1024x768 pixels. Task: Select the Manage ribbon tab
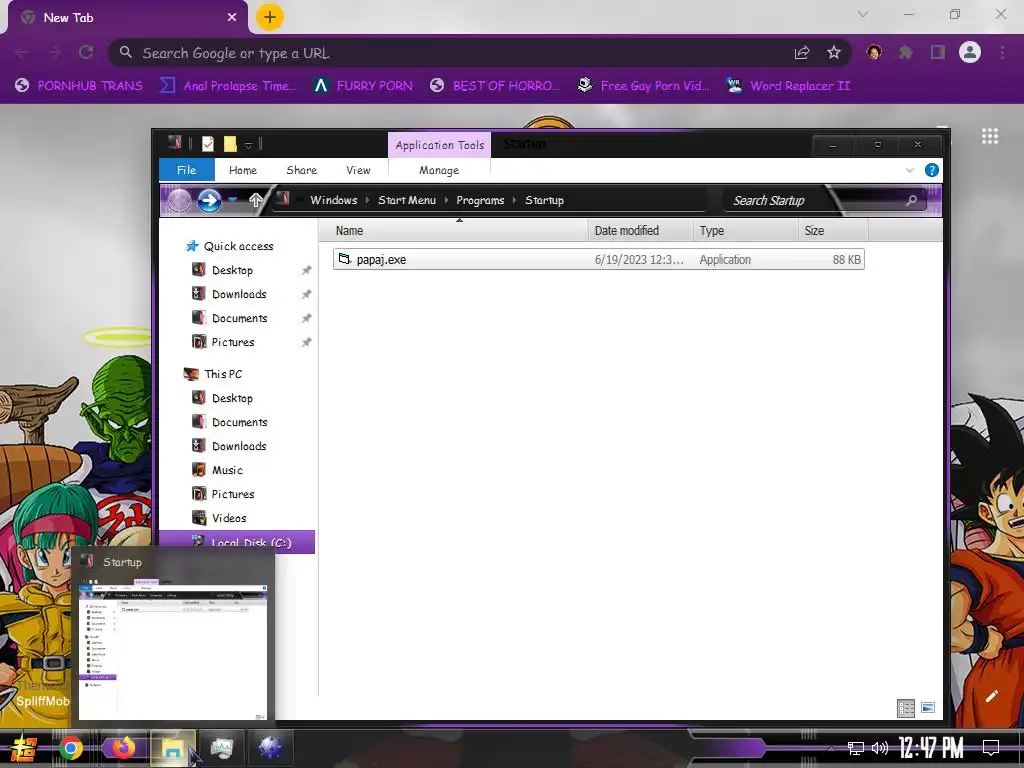tap(439, 170)
